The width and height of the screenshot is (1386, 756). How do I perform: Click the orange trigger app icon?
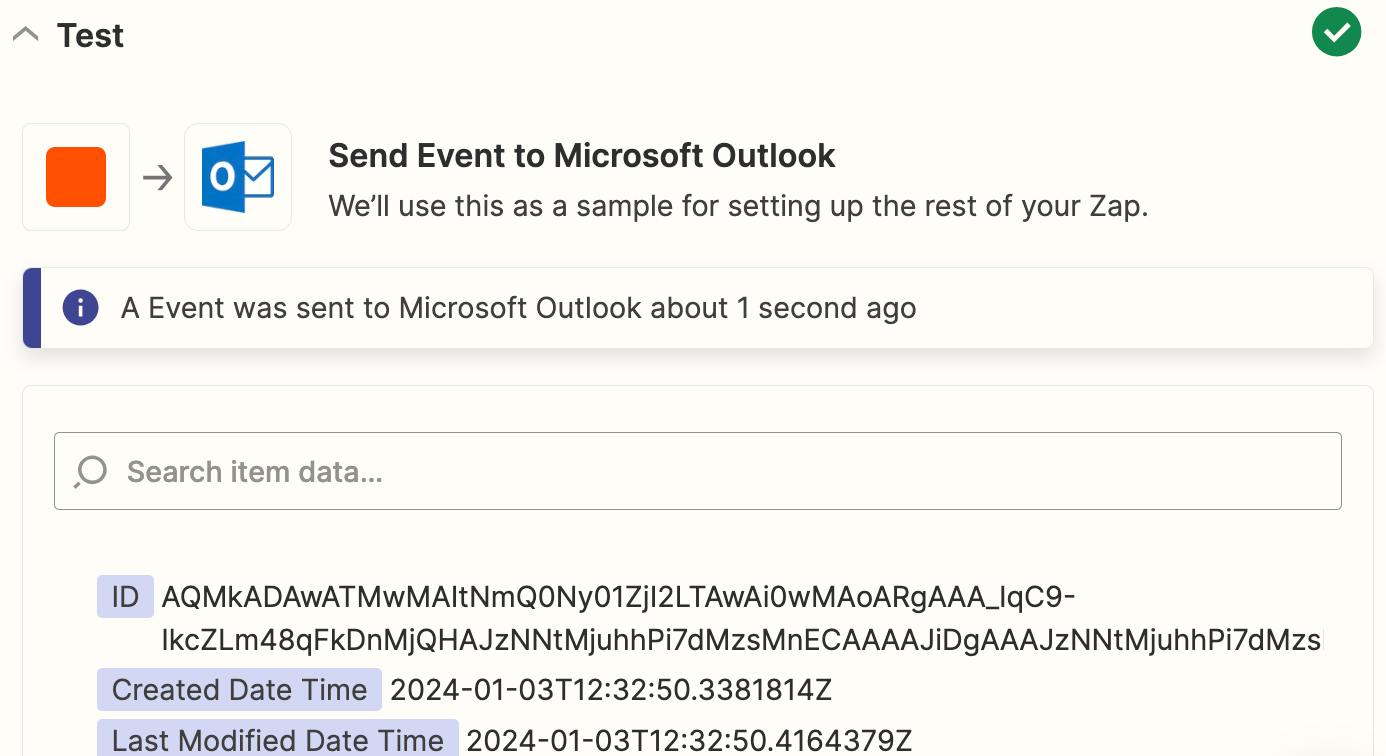click(x=76, y=177)
